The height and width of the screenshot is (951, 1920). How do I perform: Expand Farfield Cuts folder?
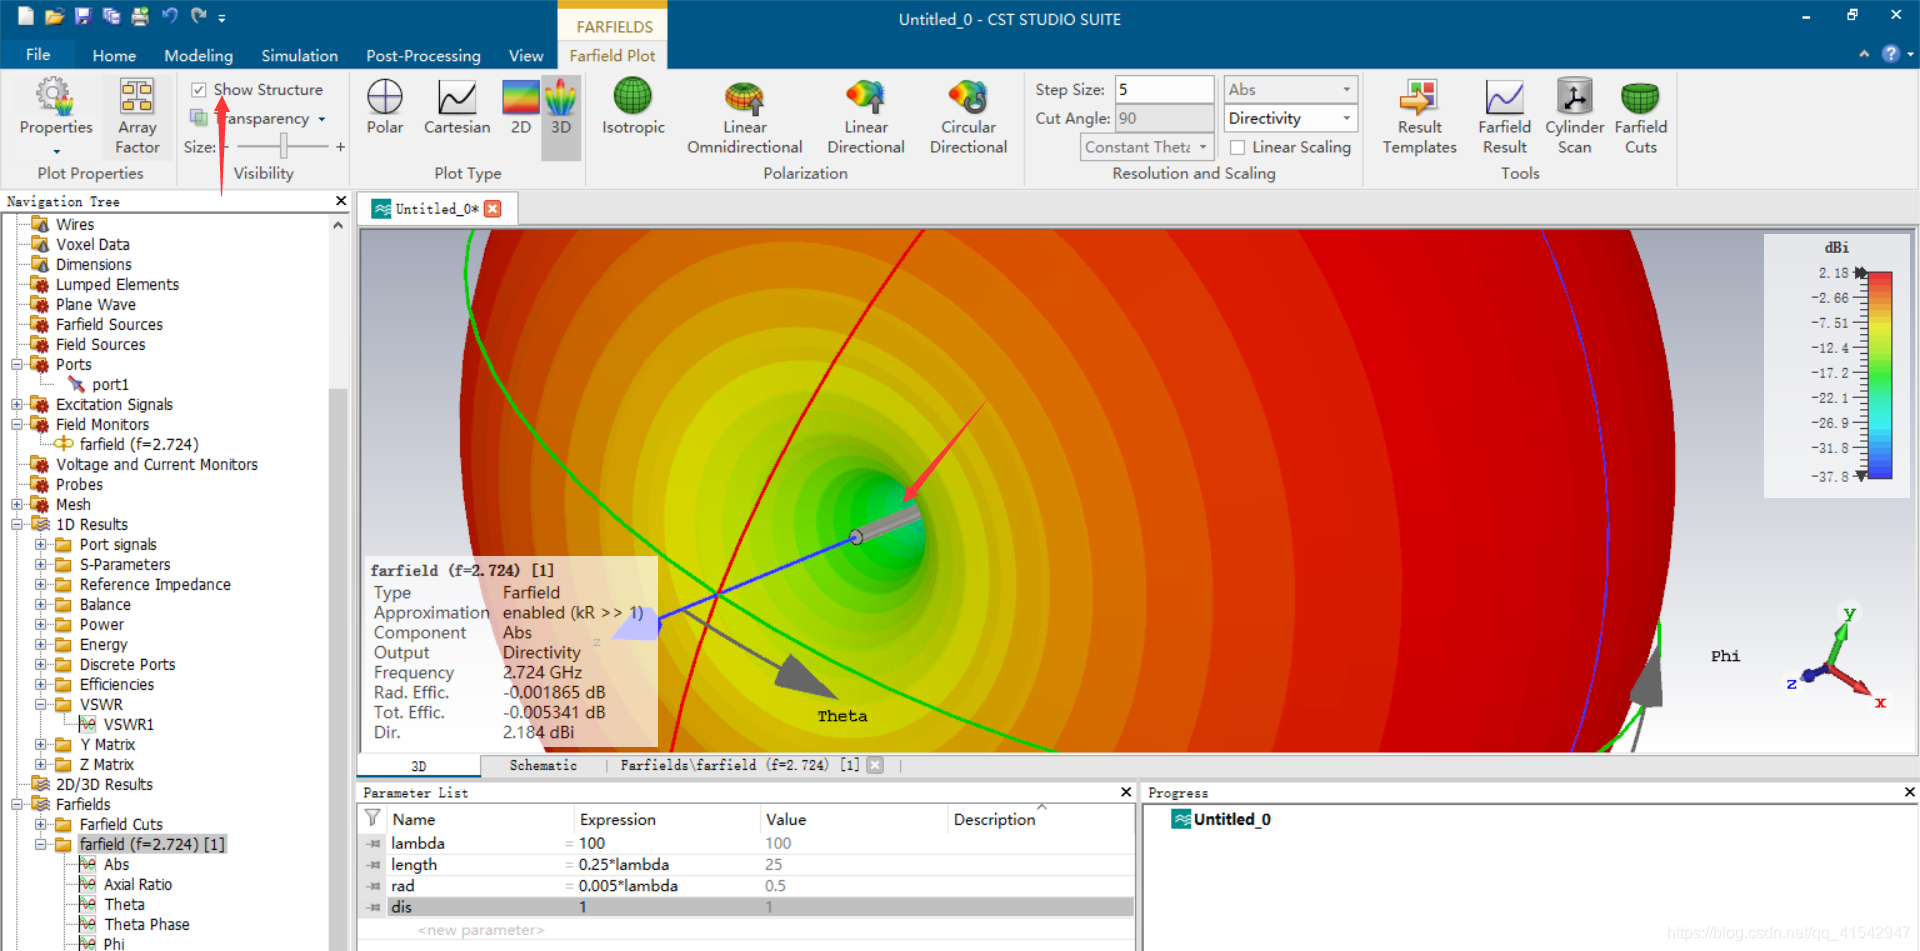click(41, 824)
